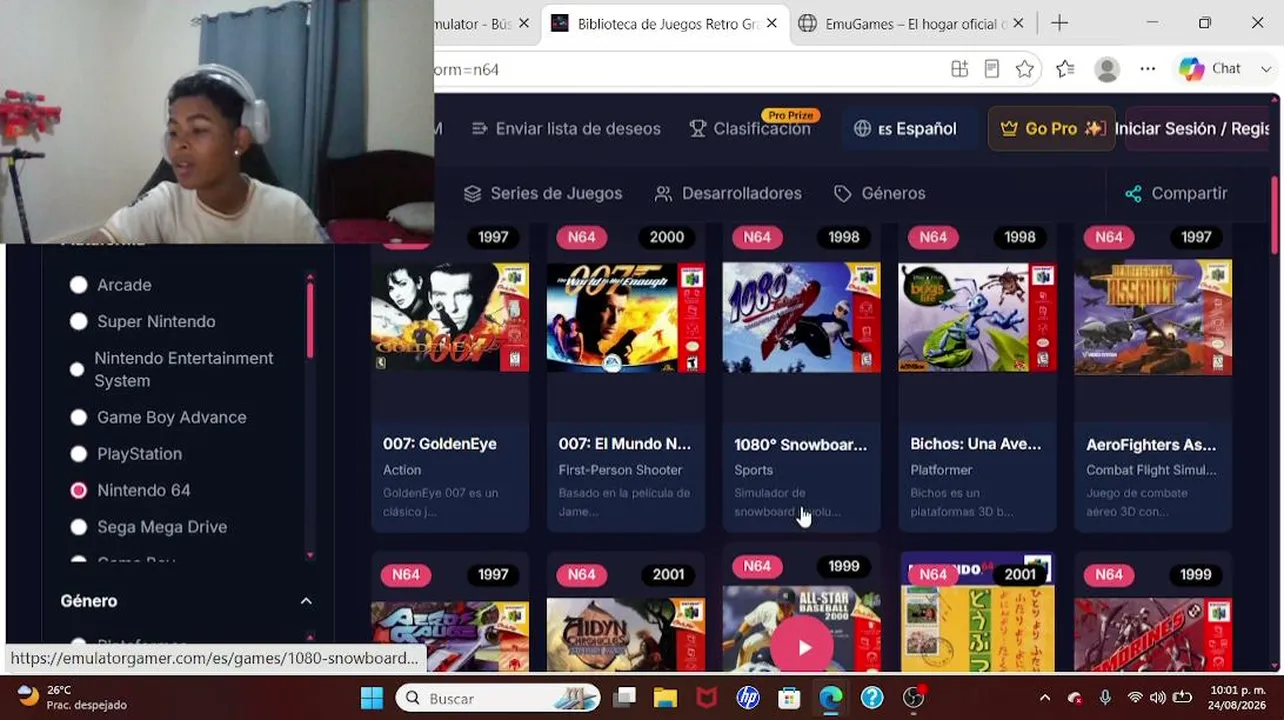Open the 007: El Mundo N... game link

pyautogui.click(x=625, y=444)
